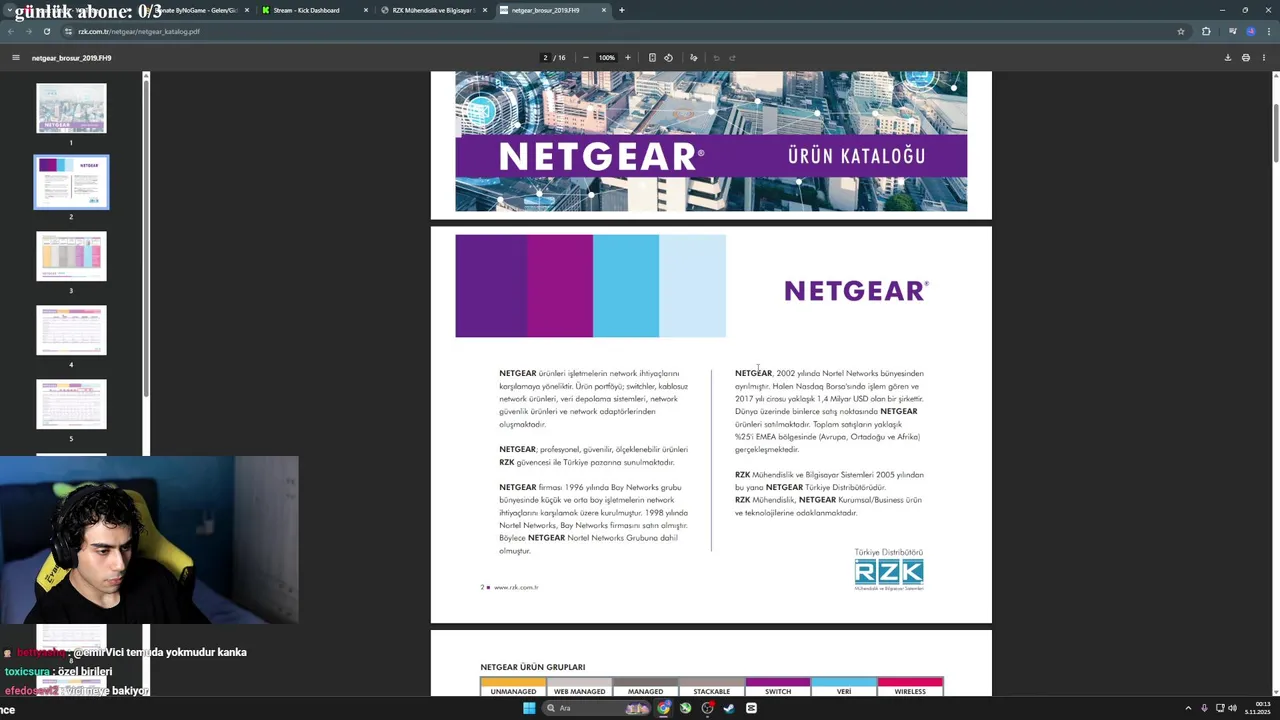Download the PDF file
1280x720 pixels.
(x=1228, y=58)
